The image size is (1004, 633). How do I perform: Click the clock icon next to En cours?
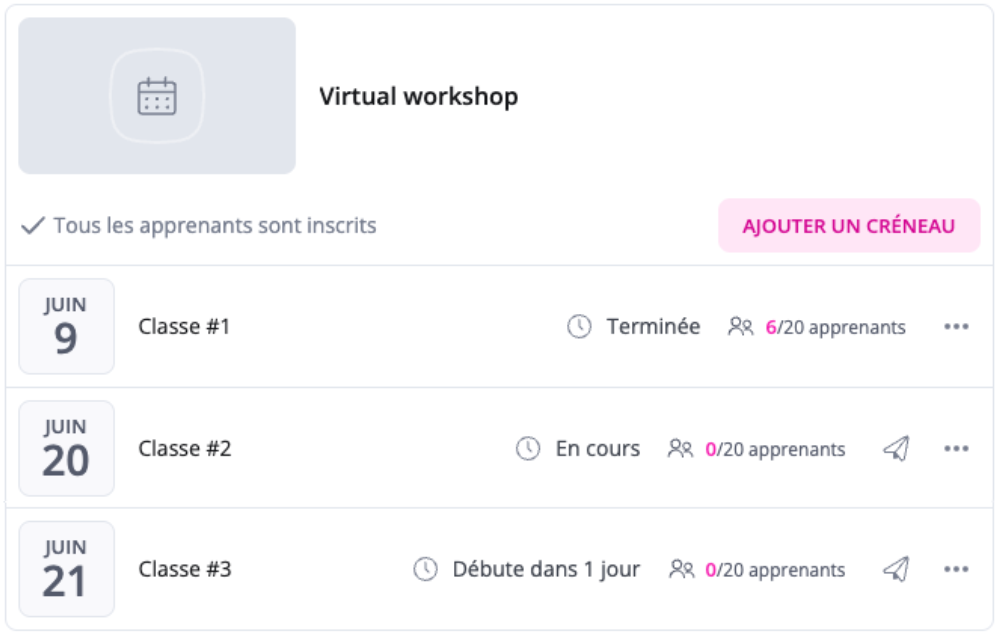pos(528,449)
